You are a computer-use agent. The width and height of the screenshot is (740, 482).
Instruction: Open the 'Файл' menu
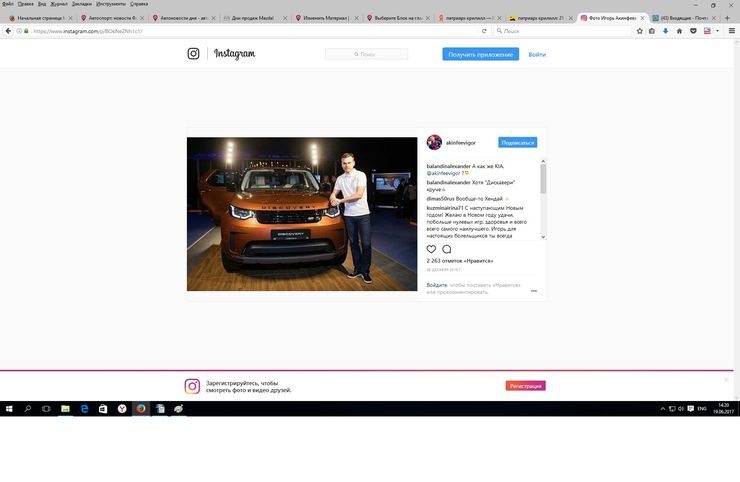(8, 4)
